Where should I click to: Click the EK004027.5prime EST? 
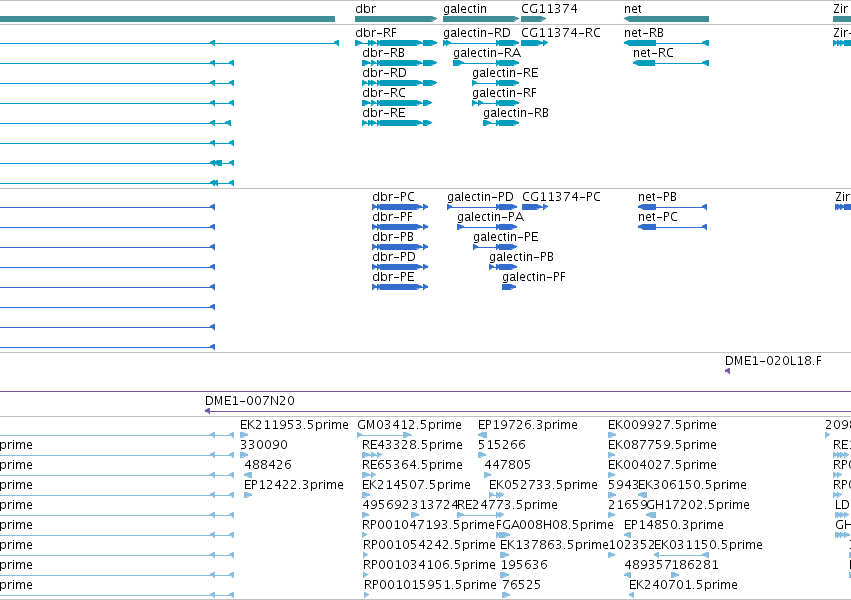coord(611,475)
